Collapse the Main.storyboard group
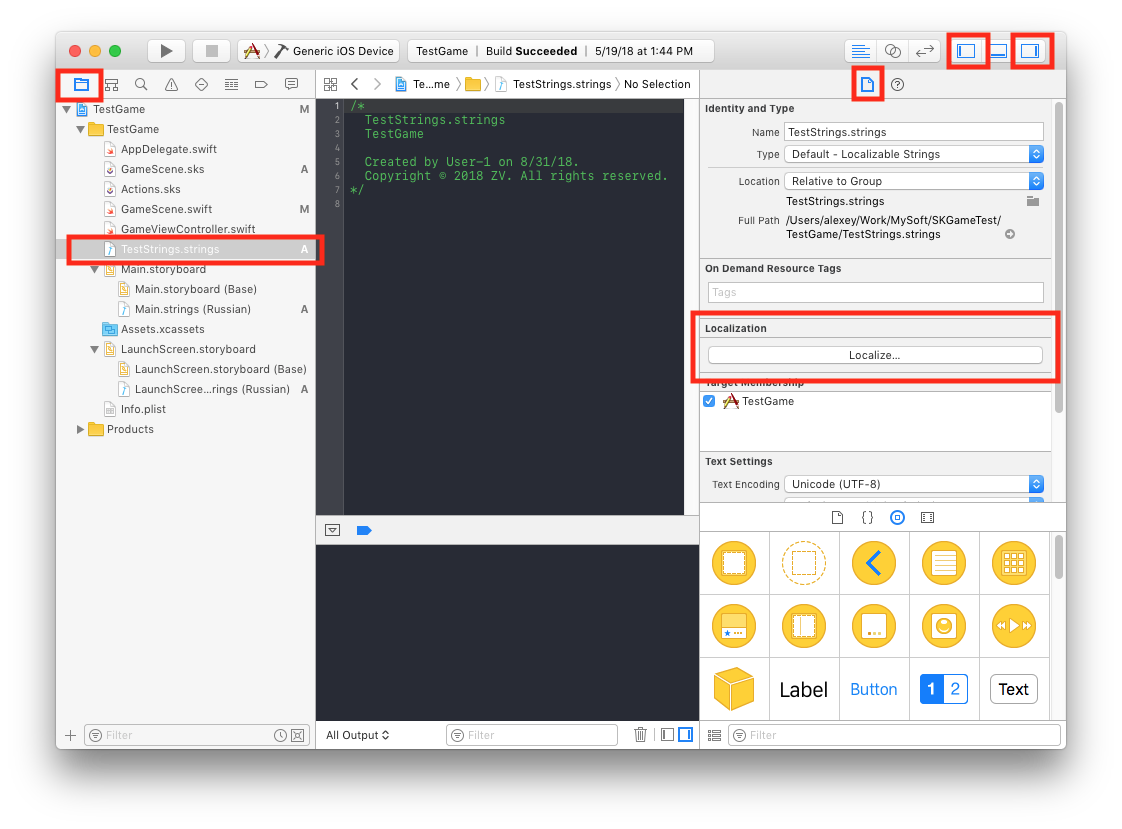Screen dimensions: 1122x829 (95, 269)
